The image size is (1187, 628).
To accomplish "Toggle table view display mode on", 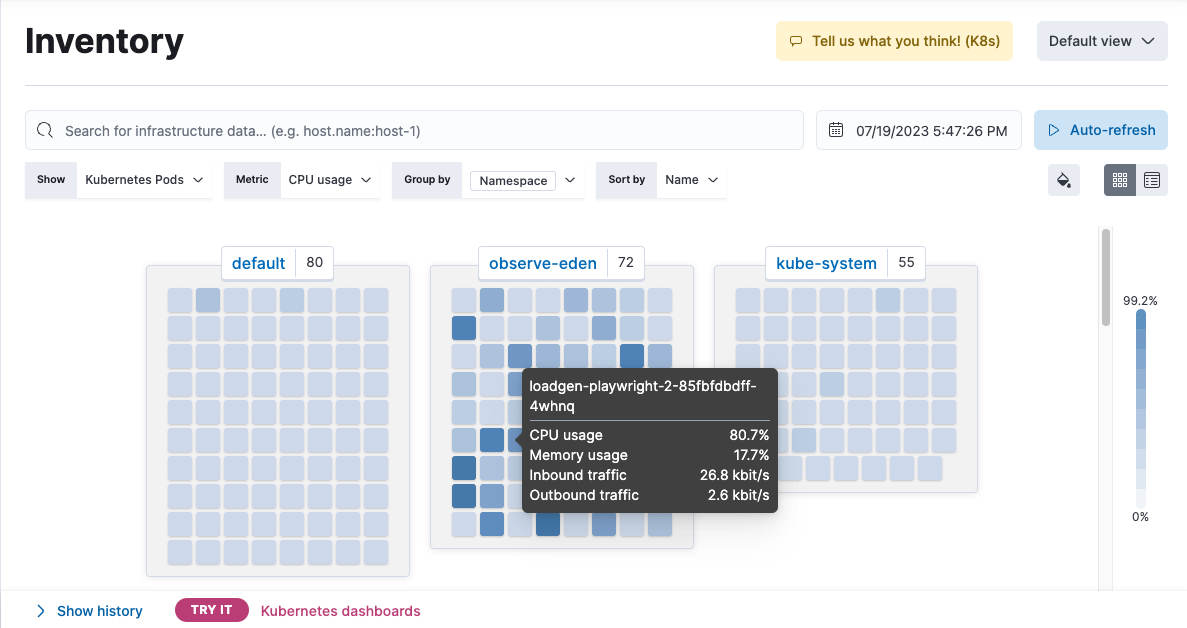I will (x=1152, y=180).
